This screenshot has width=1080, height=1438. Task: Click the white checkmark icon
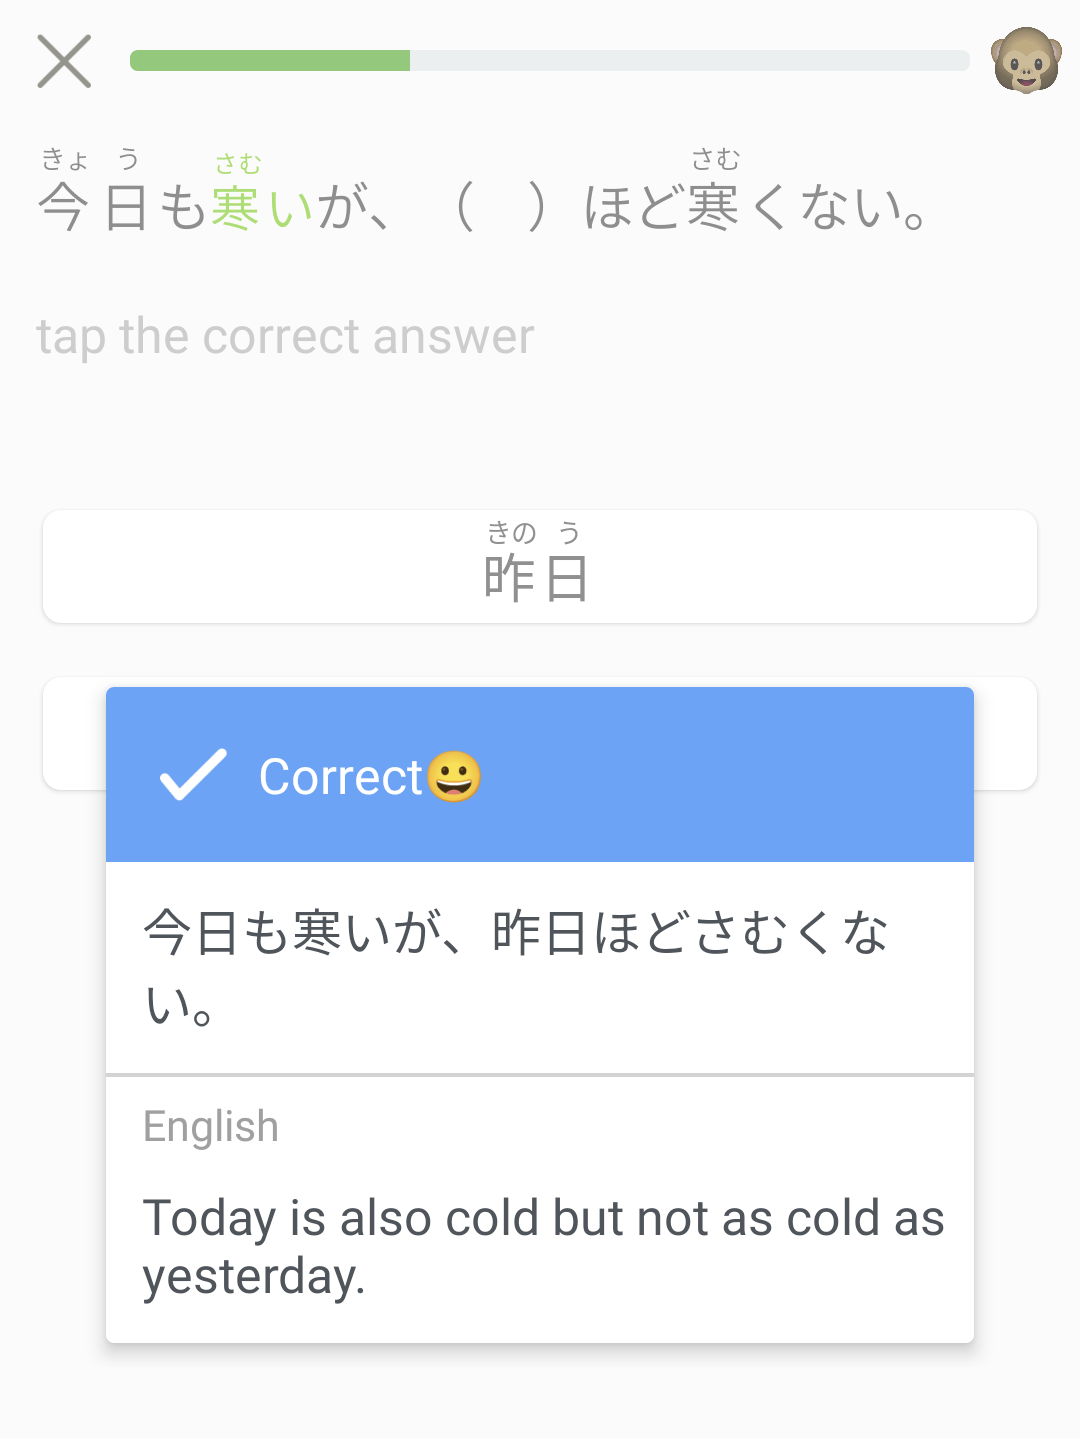(193, 775)
